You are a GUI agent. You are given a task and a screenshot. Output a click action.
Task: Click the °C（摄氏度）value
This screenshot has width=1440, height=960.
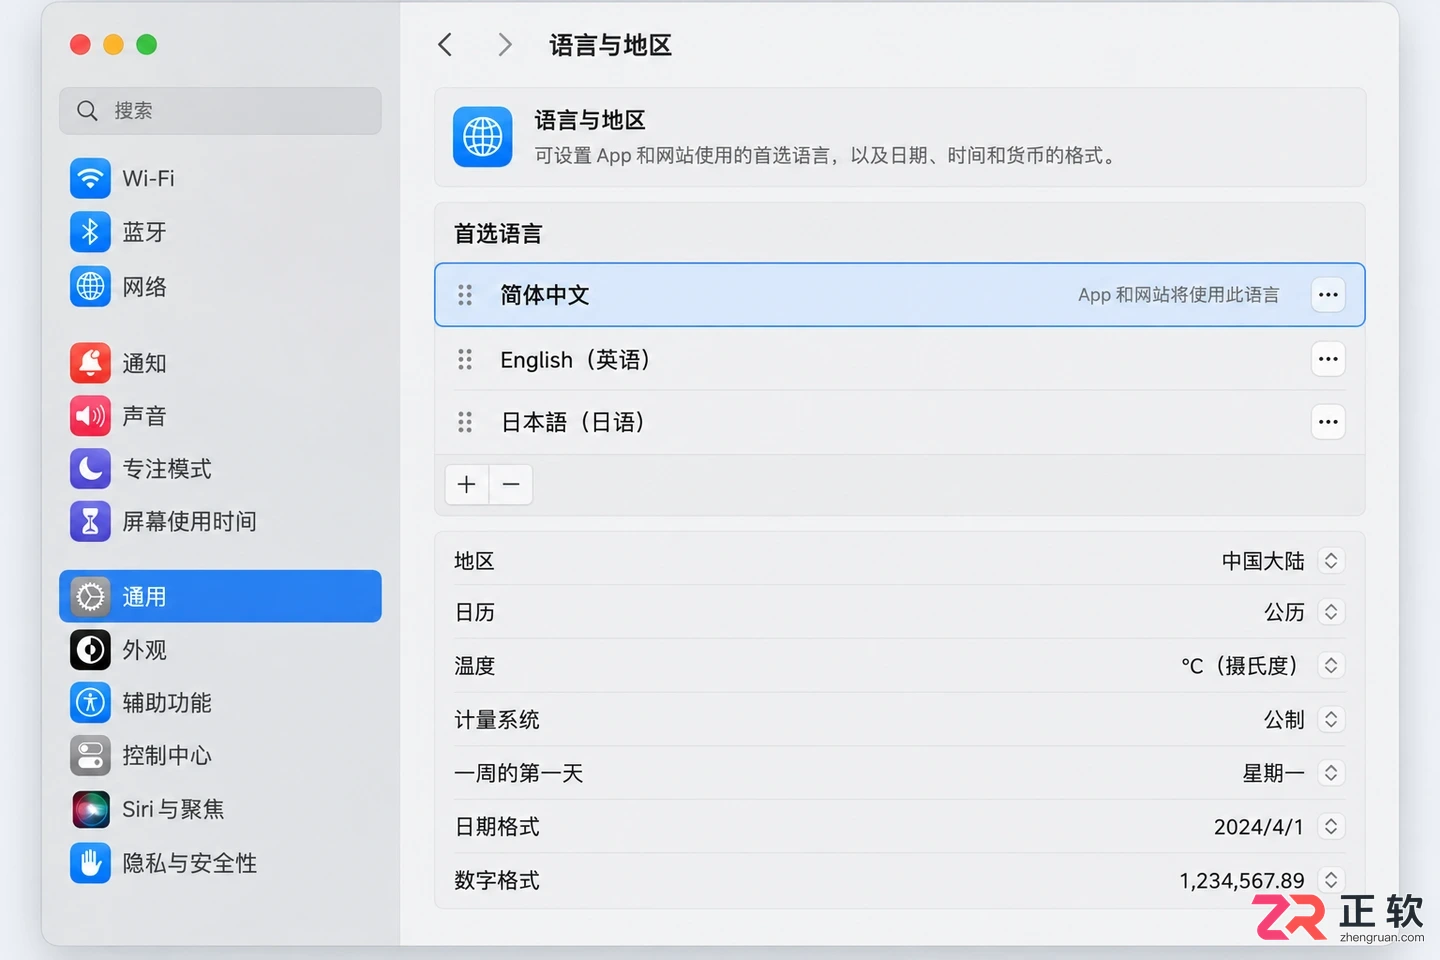pyautogui.click(x=1240, y=665)
